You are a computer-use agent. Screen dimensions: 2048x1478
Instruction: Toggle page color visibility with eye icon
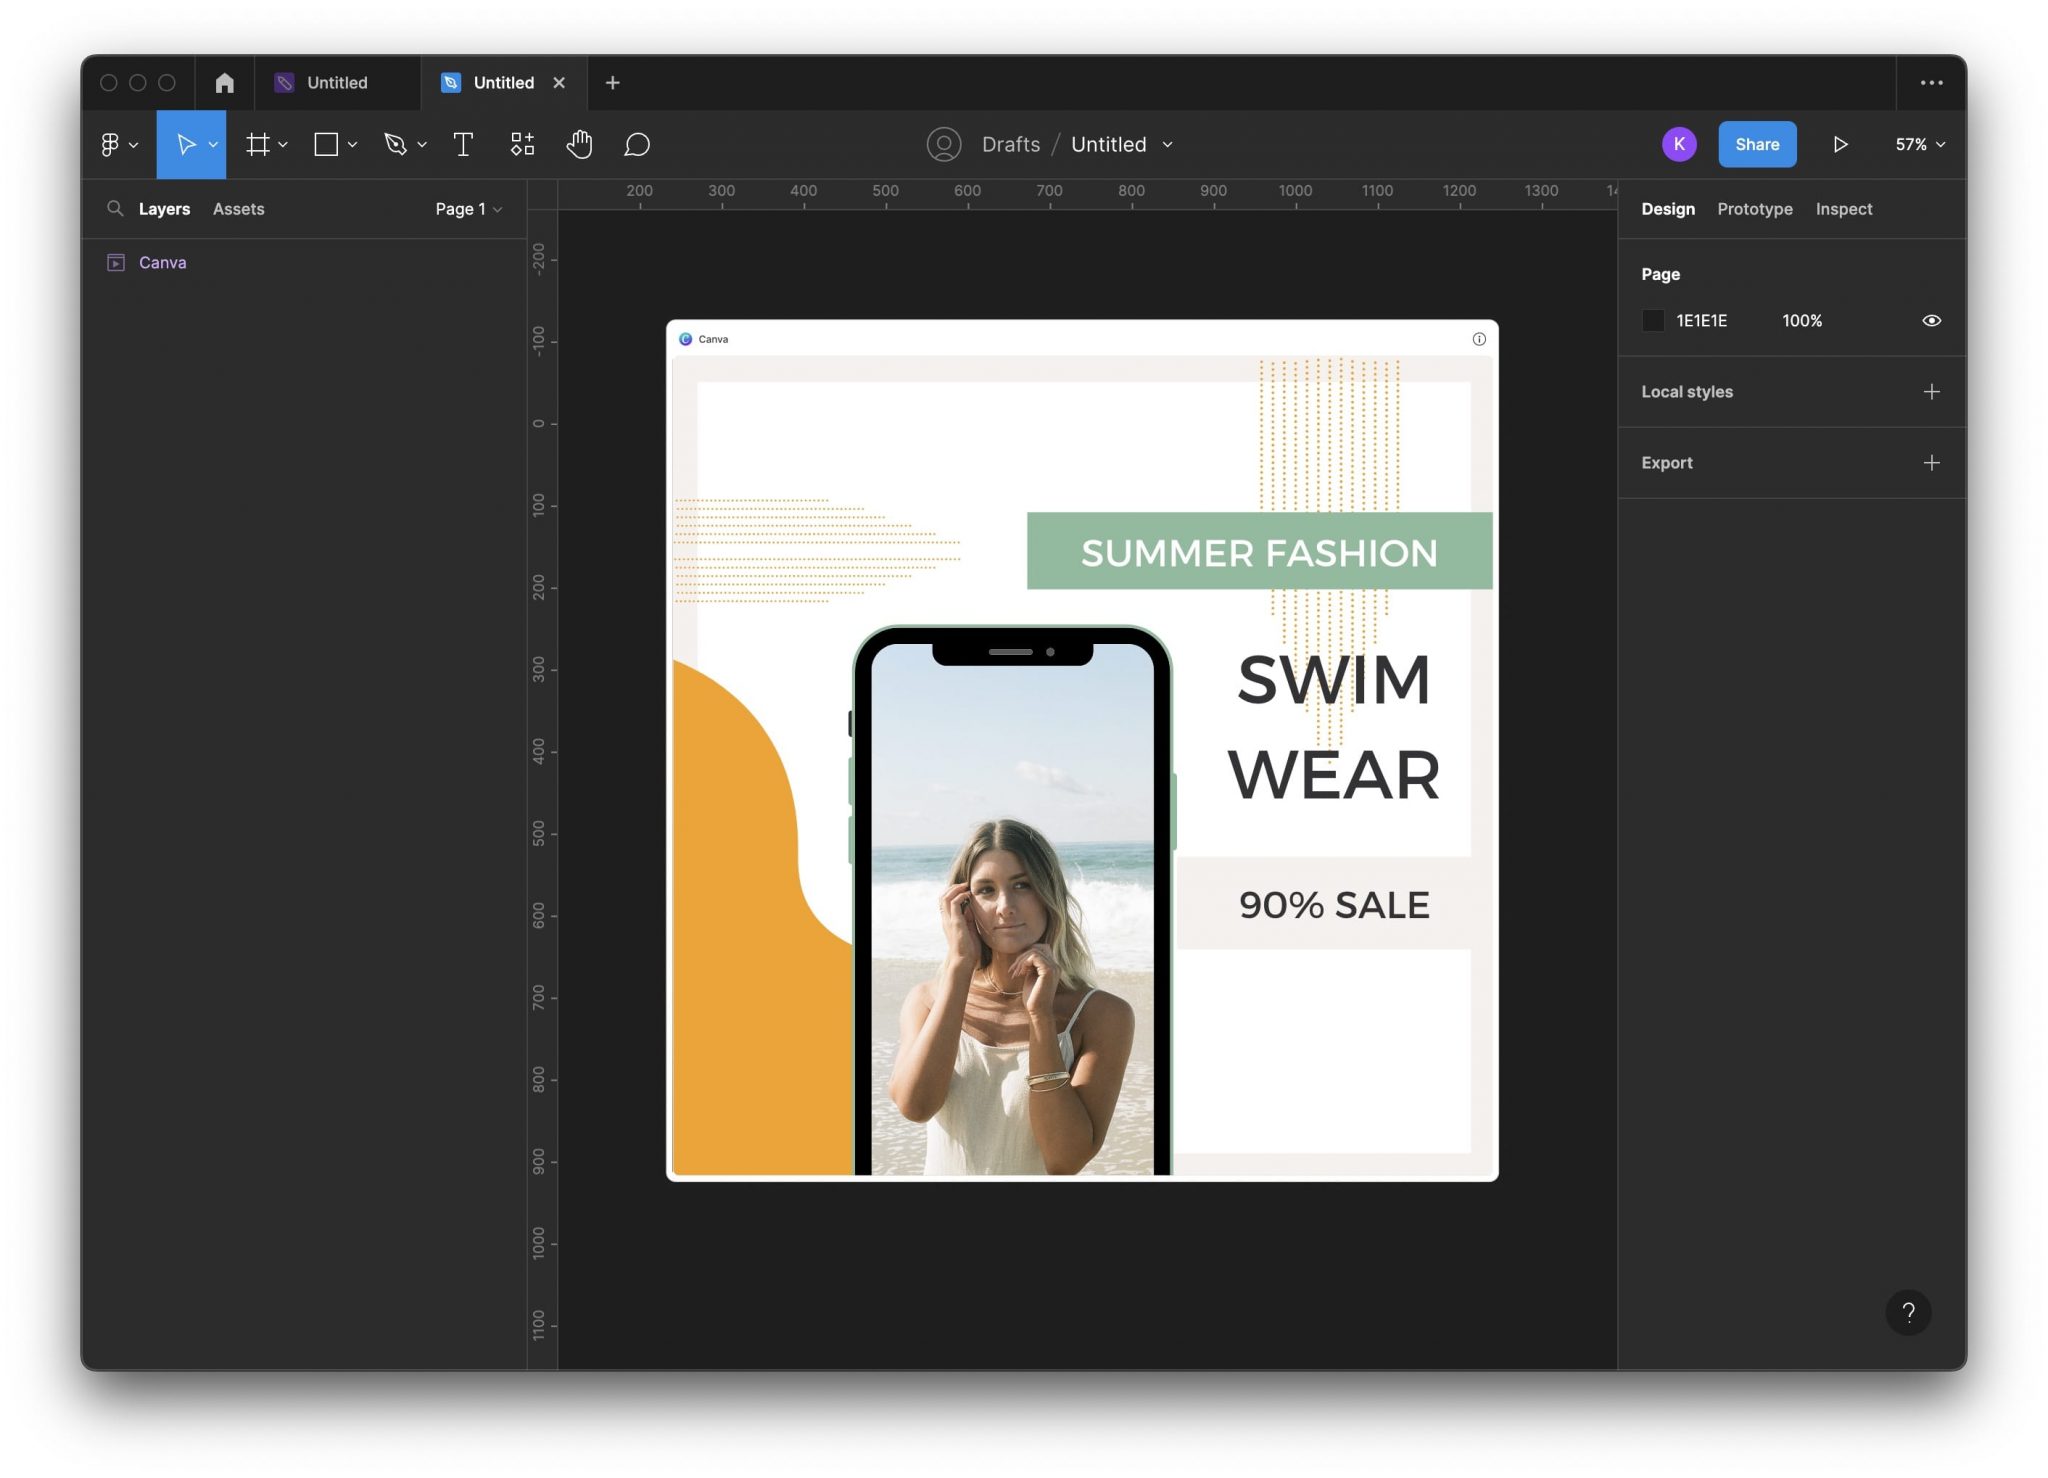(1930, 320)
